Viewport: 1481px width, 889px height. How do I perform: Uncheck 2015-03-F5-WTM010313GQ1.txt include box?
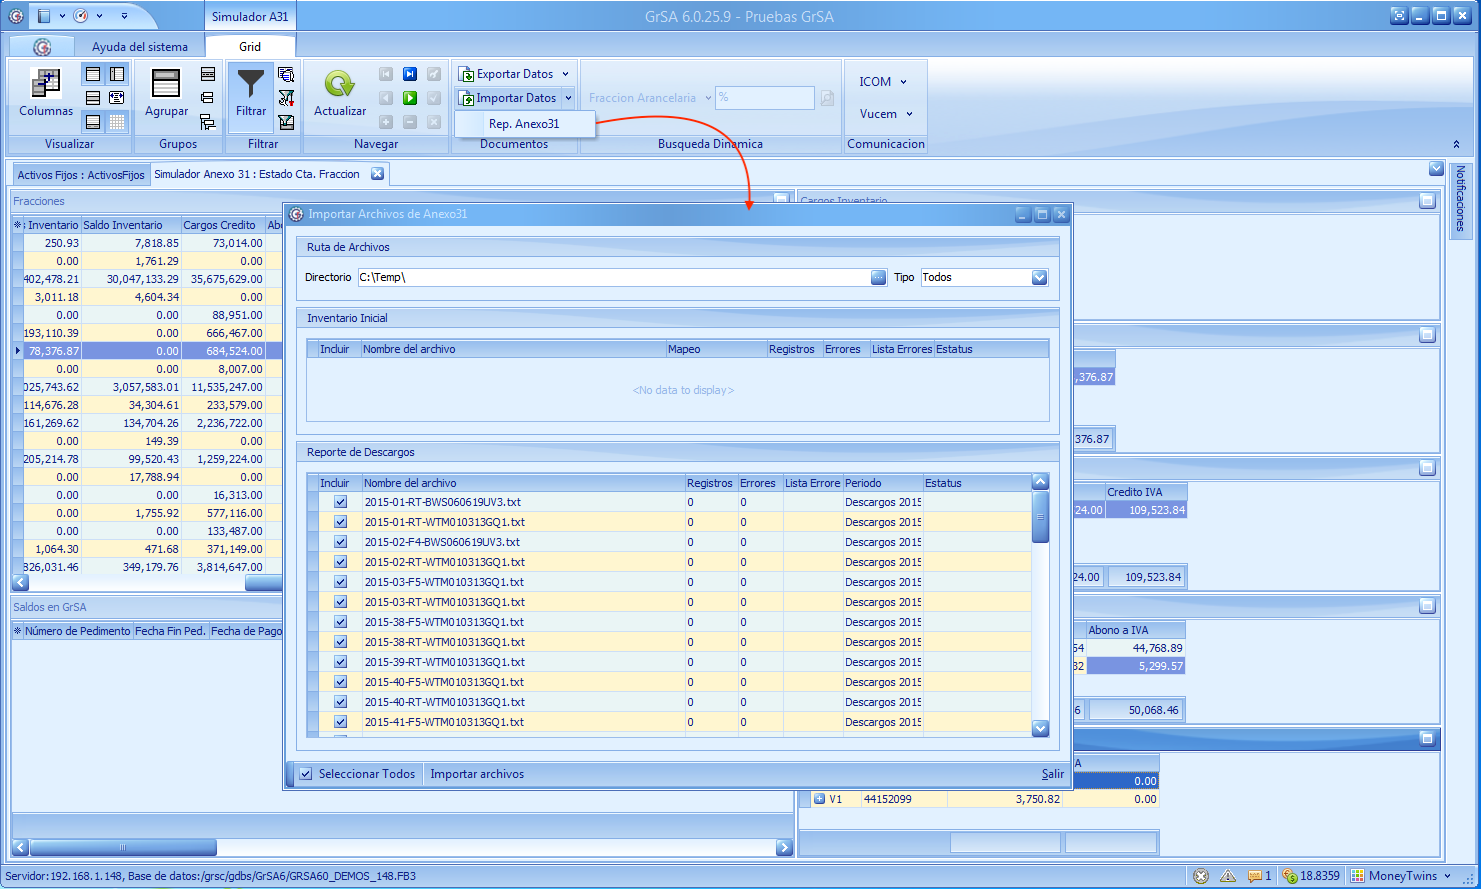tap(341, 582)
